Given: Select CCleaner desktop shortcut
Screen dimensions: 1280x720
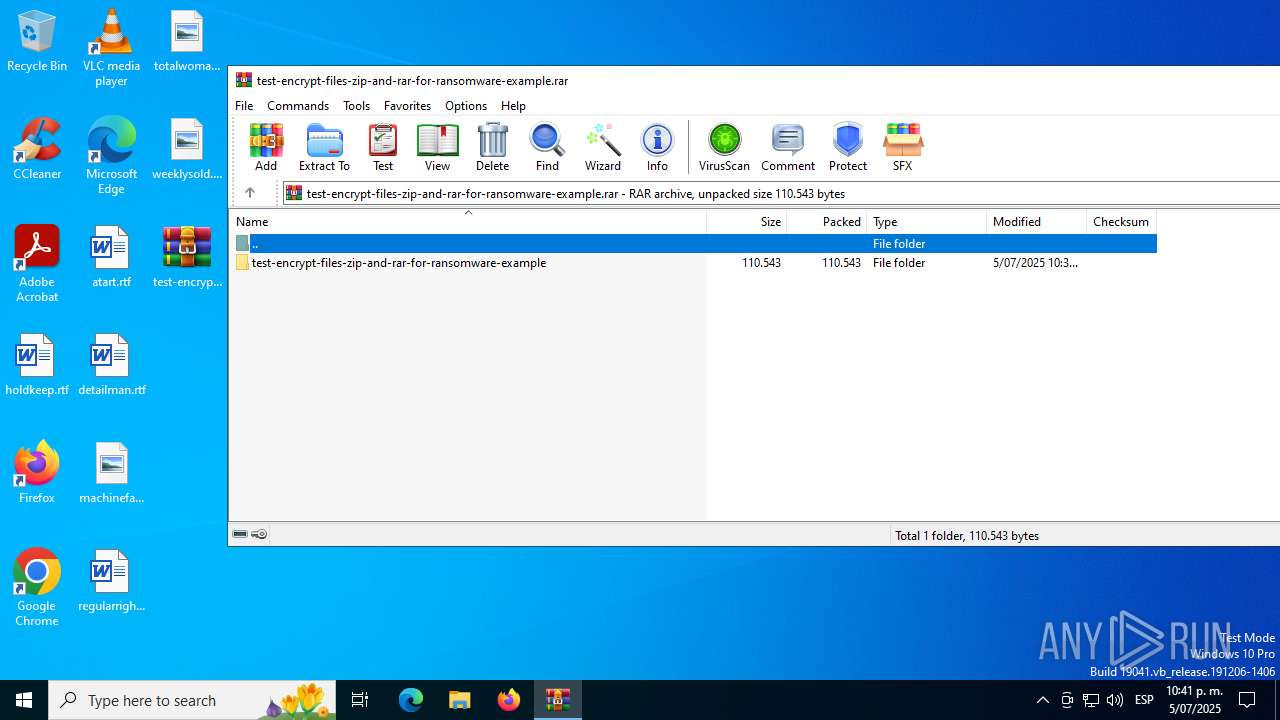Looking at the screenshot, I should click(37, 149).
